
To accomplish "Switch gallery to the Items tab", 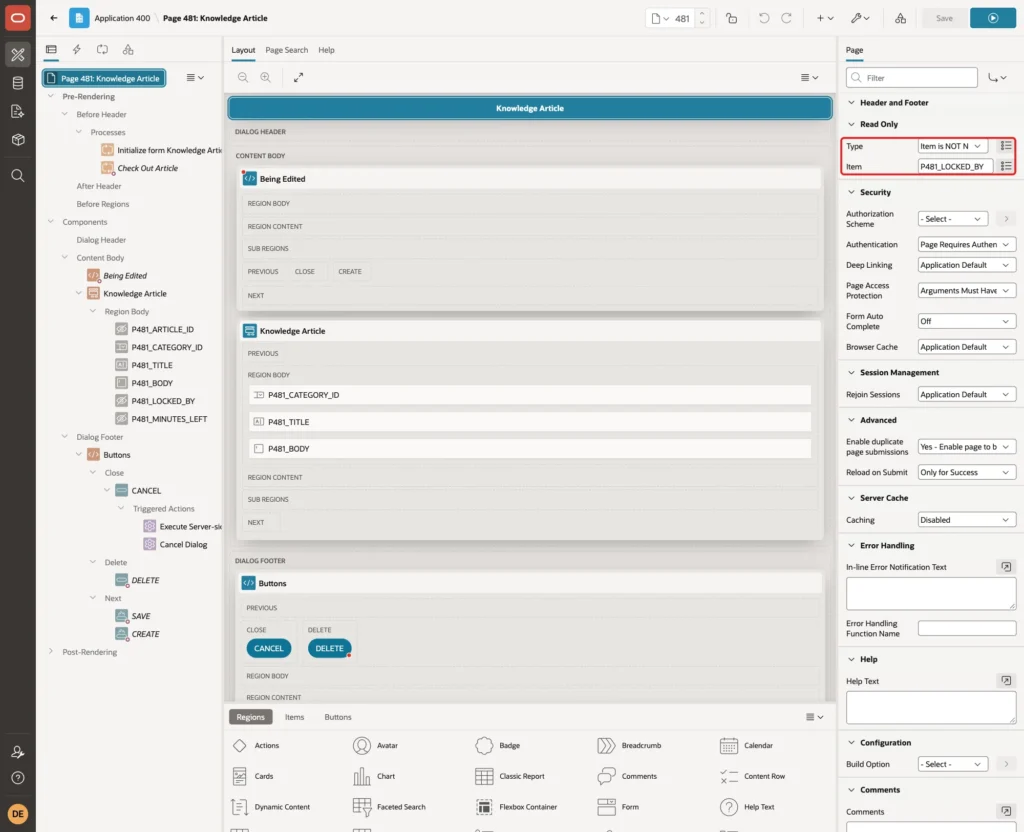I will pyautogui.click(x=295, y=718).
